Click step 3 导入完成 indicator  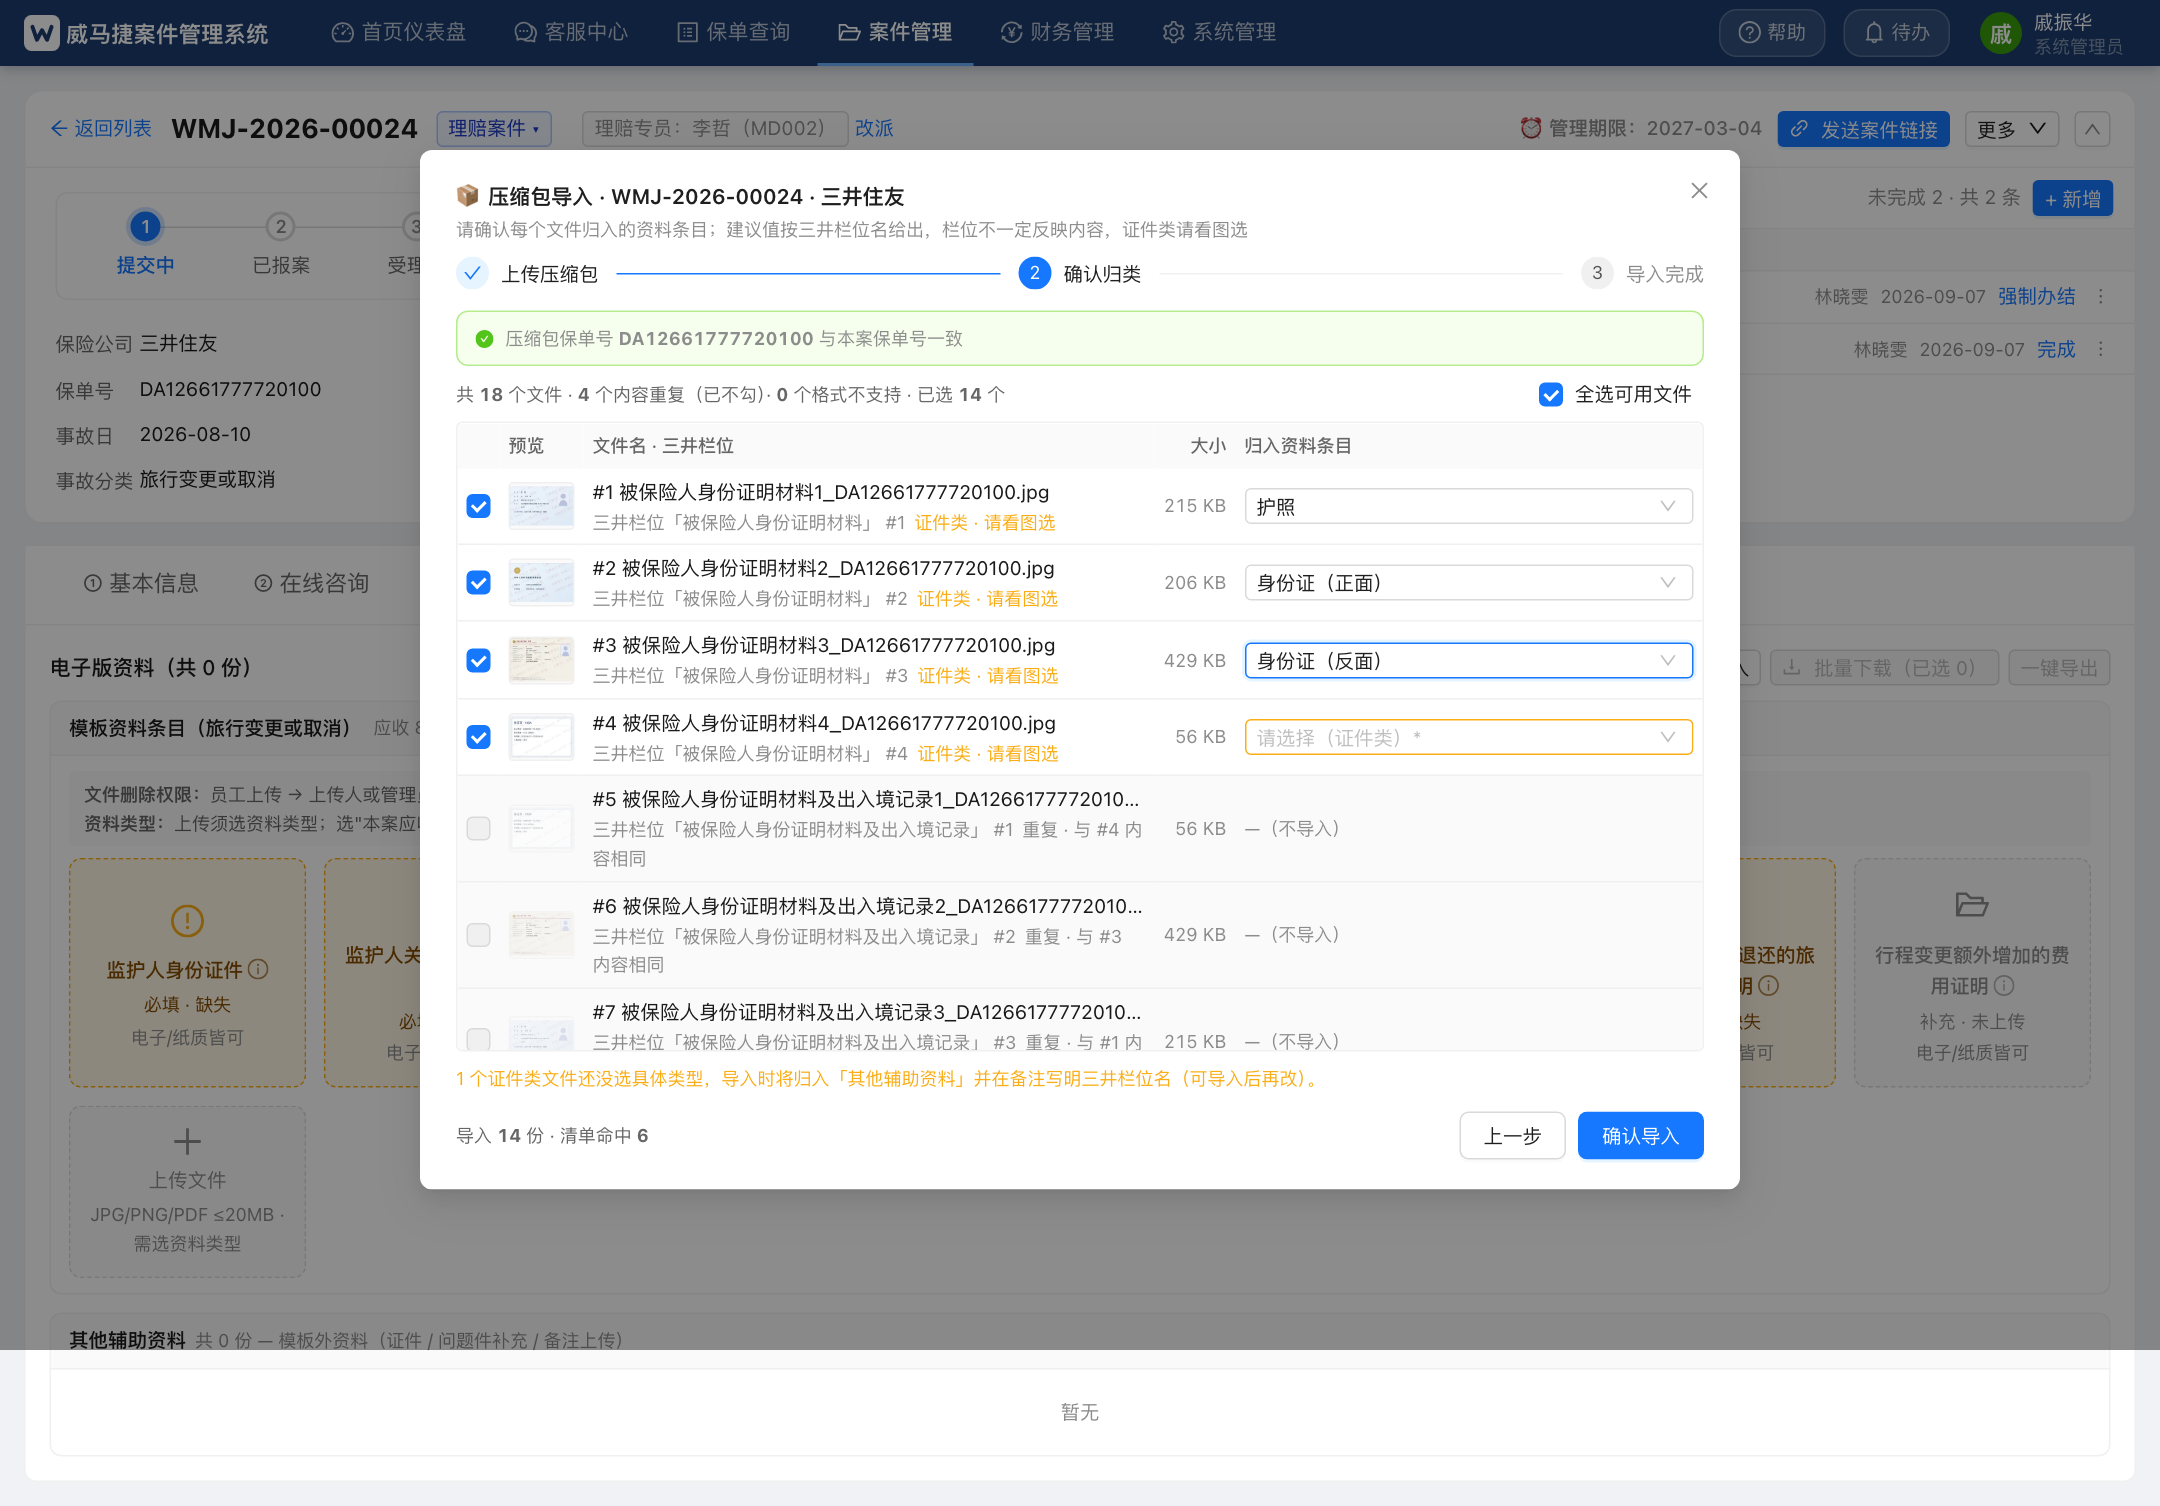pyautogui.click(x=1597, y=274)
